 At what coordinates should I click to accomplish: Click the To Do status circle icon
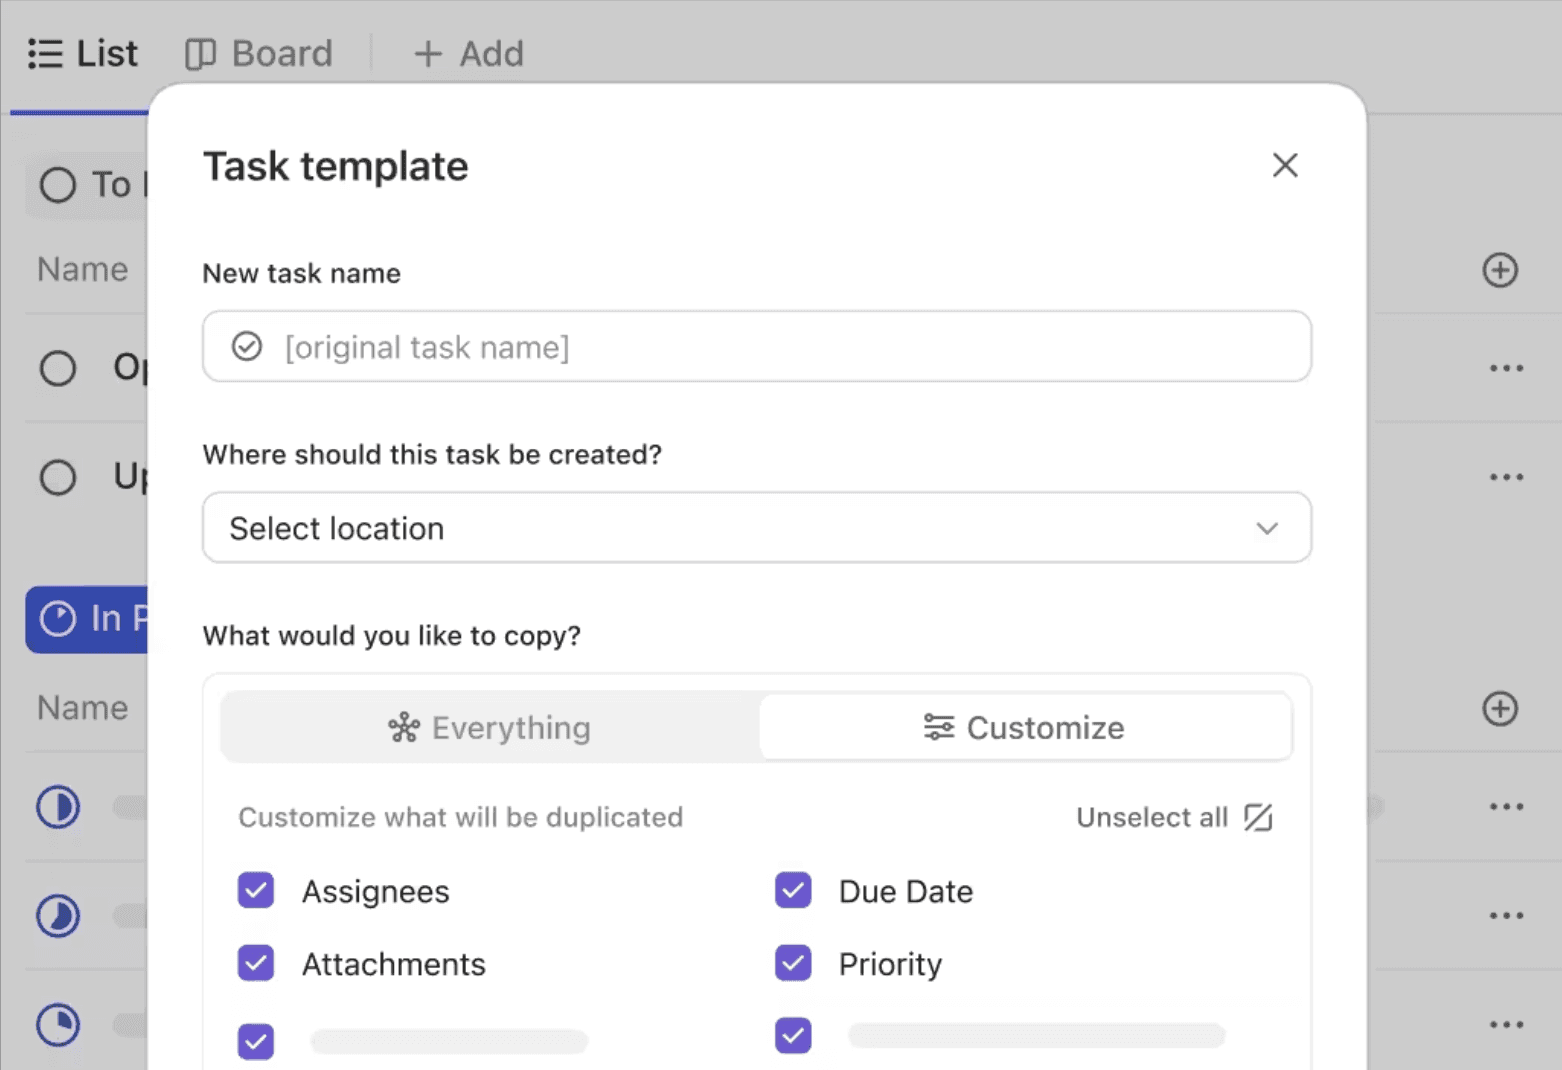(58, 185)
